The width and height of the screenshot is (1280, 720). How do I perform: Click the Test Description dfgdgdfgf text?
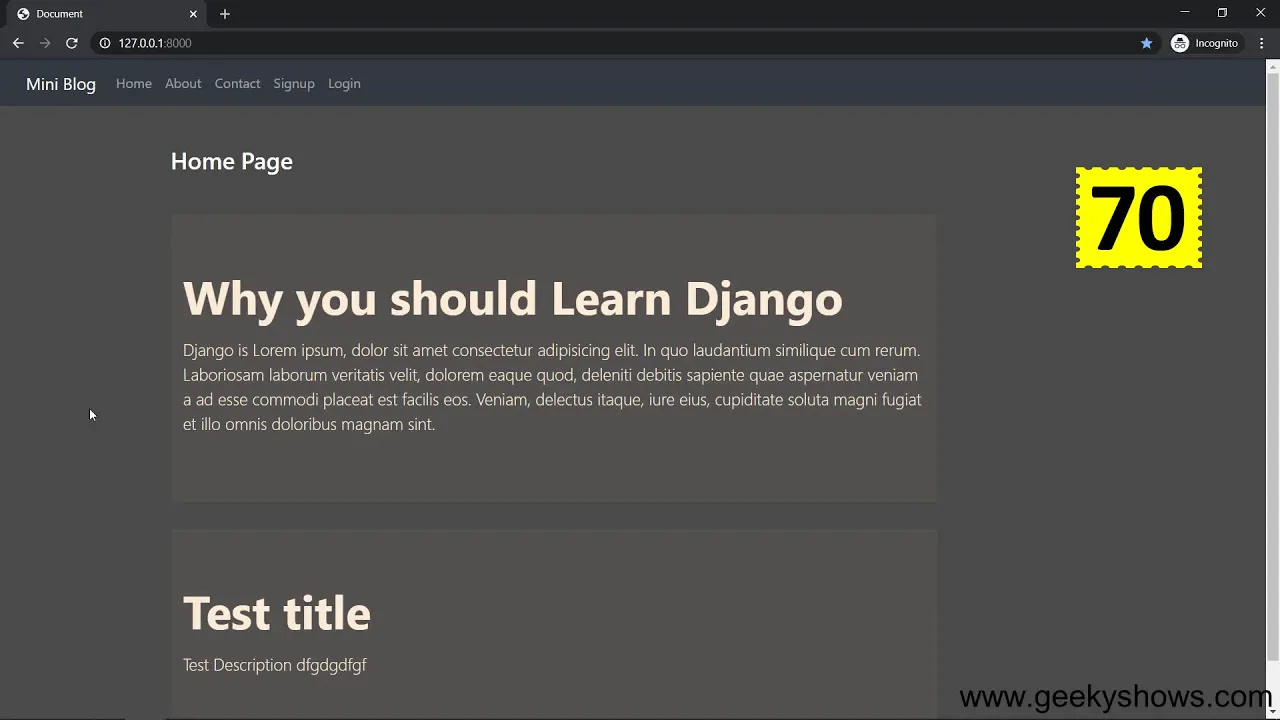tap(275, 665)
